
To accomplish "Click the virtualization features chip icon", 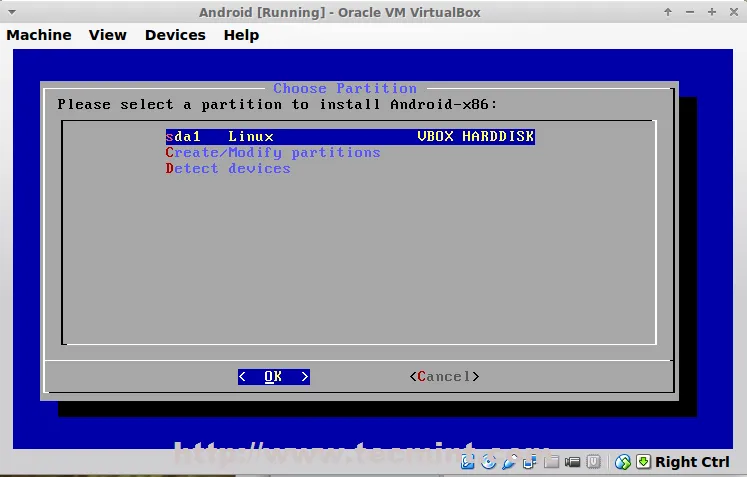I will [593, 462].
